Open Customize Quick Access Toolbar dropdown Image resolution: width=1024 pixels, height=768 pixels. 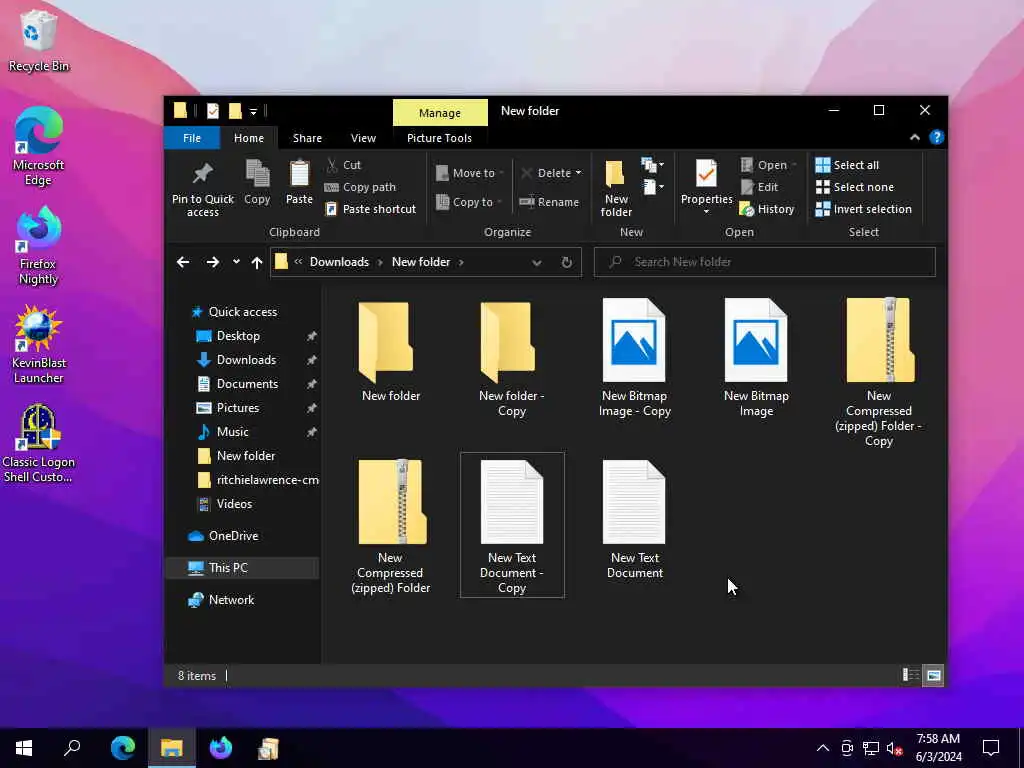[x=253, y=112]
